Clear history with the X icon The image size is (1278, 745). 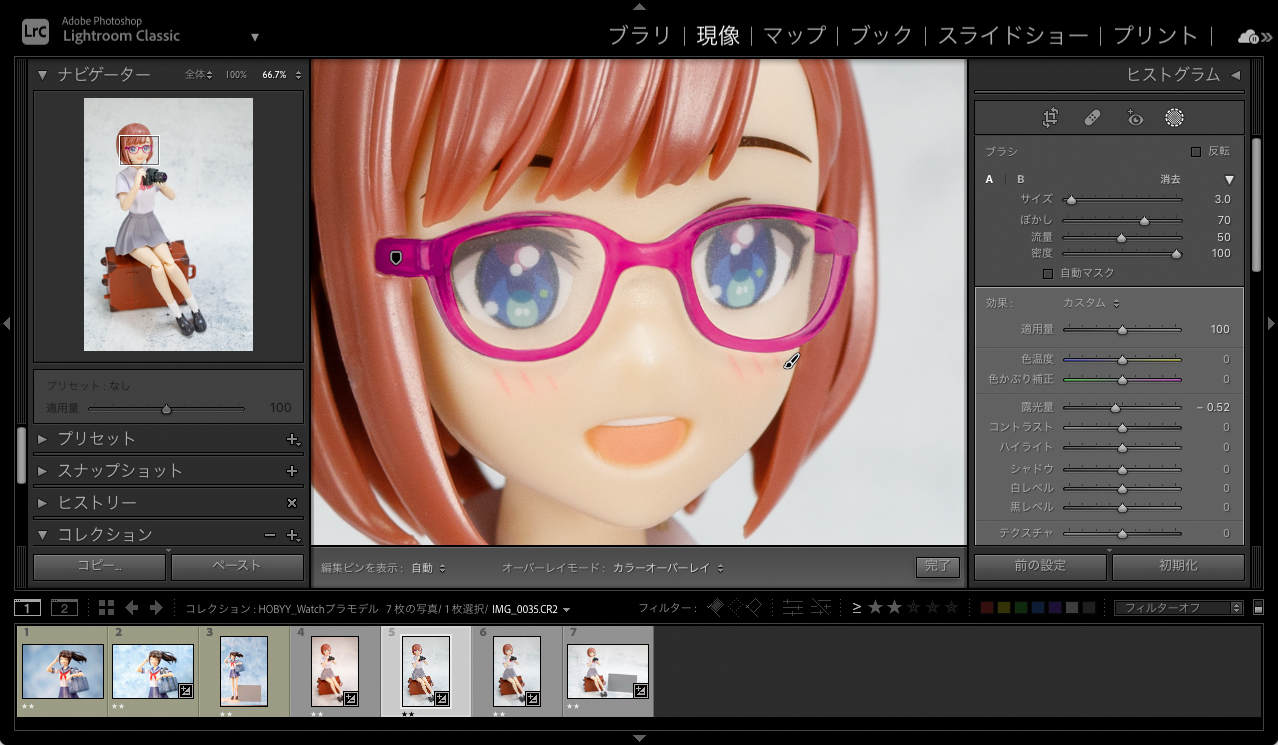pos(292,503)
